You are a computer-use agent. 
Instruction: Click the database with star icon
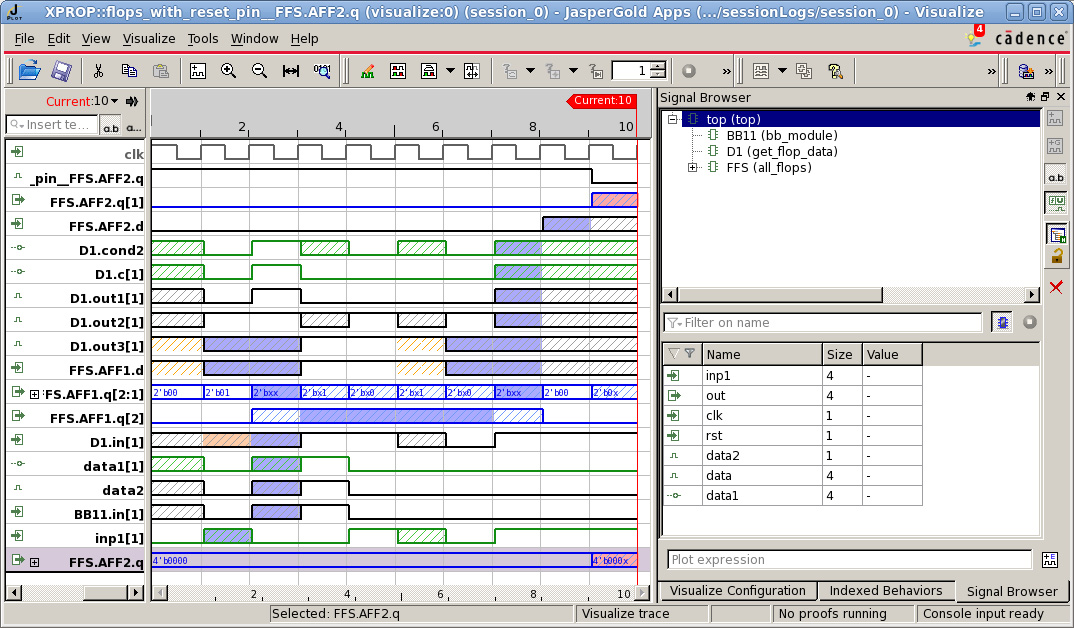tap(1026, 71)
